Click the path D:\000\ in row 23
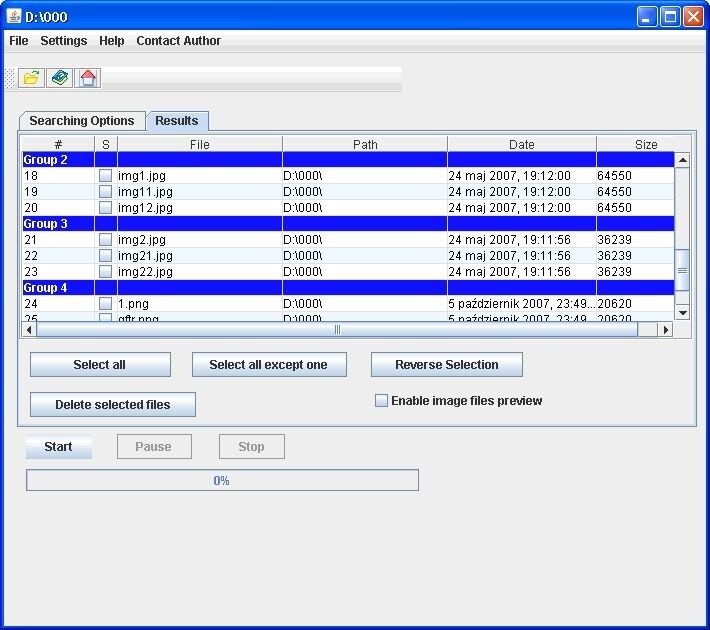The height and width of the screenshot is (630, 710). [302, 272]
